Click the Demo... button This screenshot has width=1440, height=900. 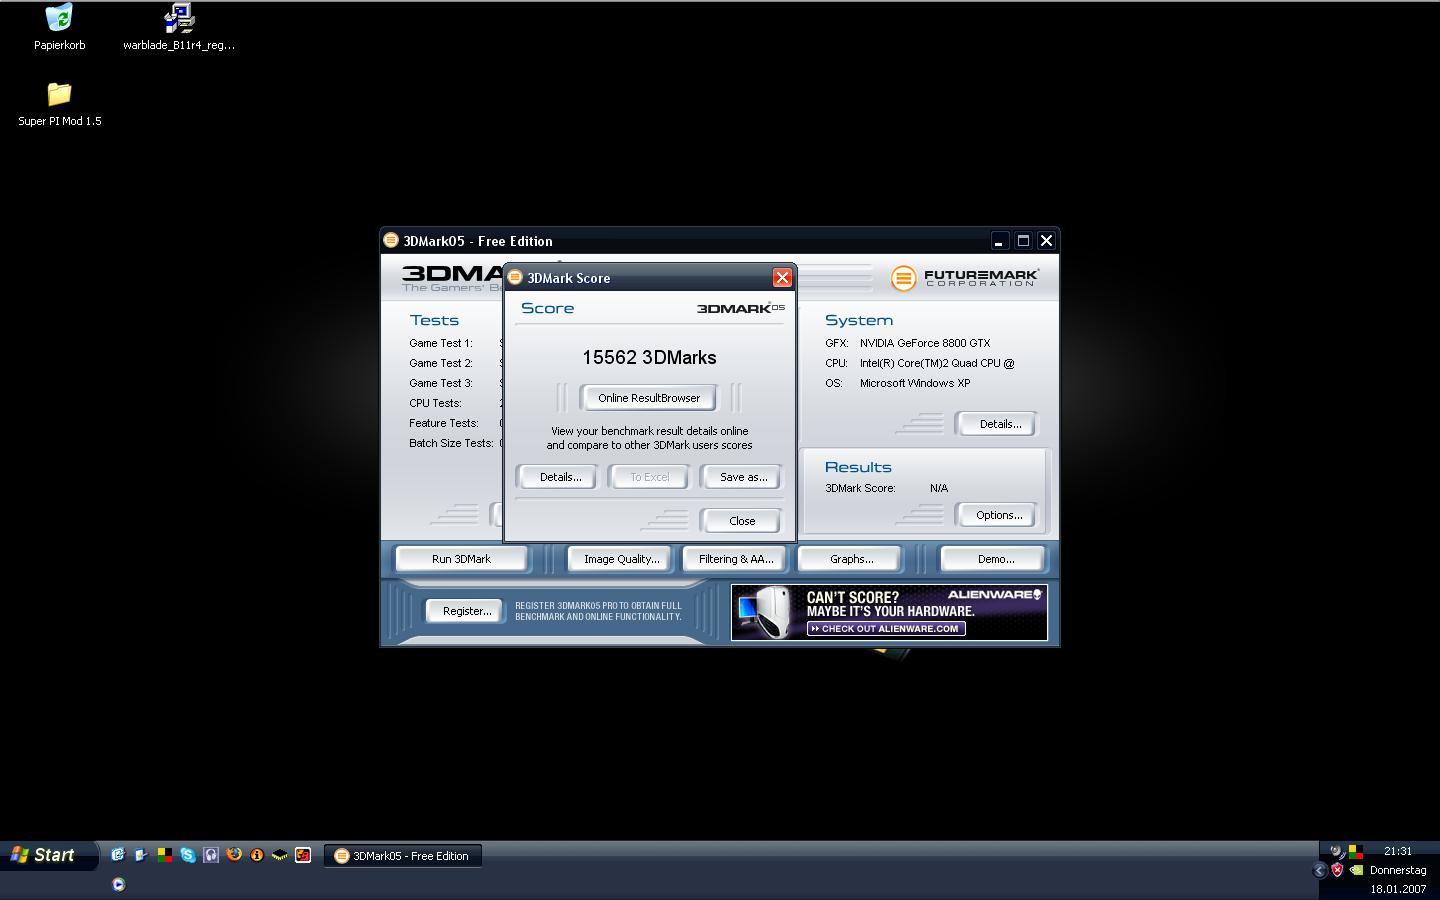tap(995, 559)
